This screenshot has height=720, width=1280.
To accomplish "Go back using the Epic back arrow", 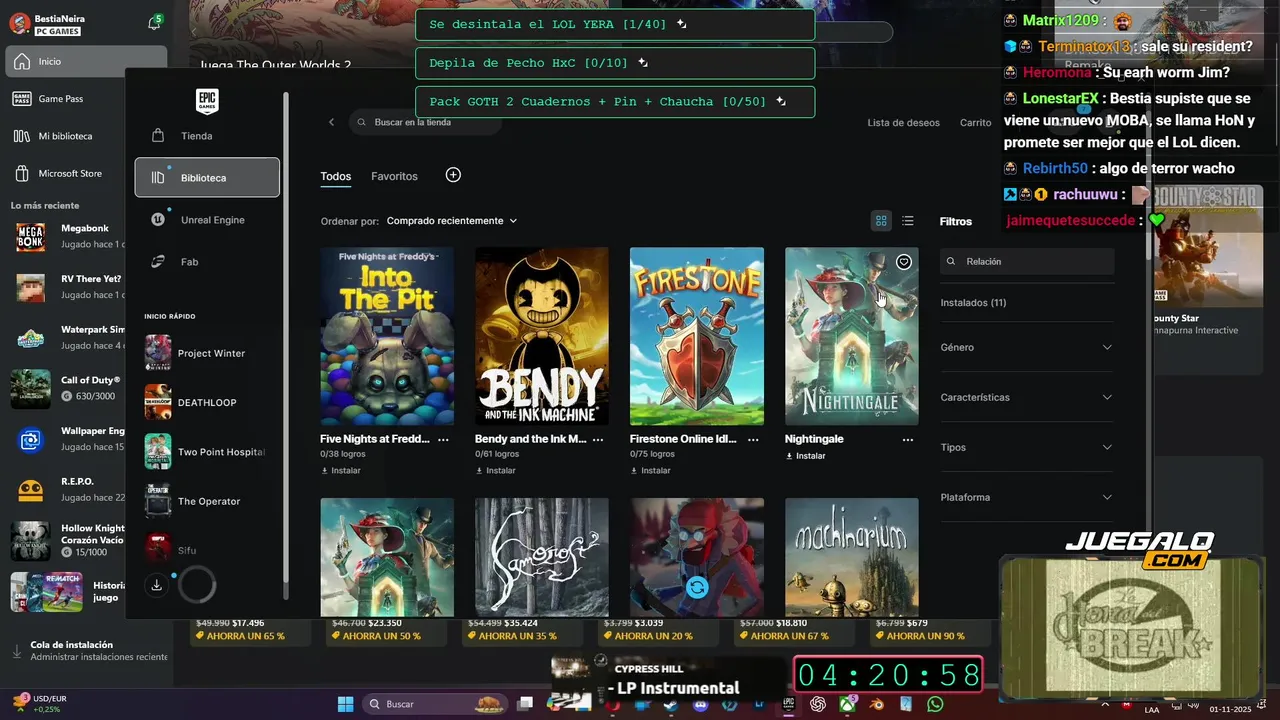I will [332, 122].
